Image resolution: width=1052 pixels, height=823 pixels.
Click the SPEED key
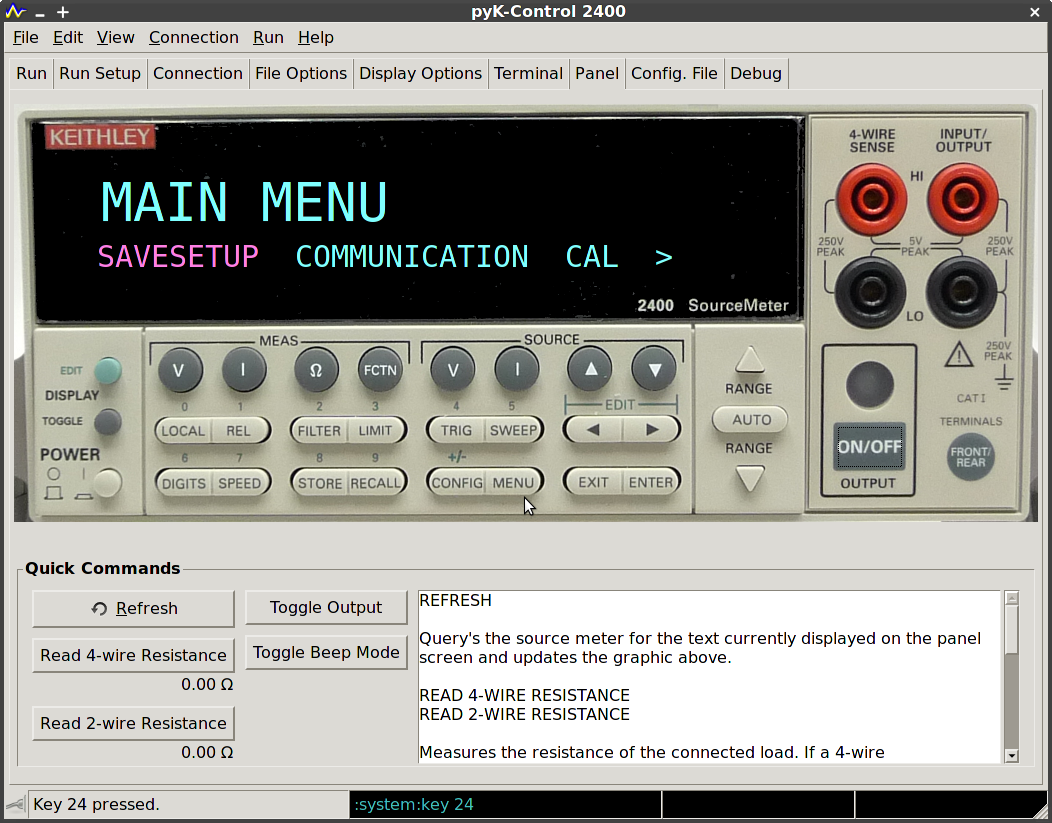(240, 483)
